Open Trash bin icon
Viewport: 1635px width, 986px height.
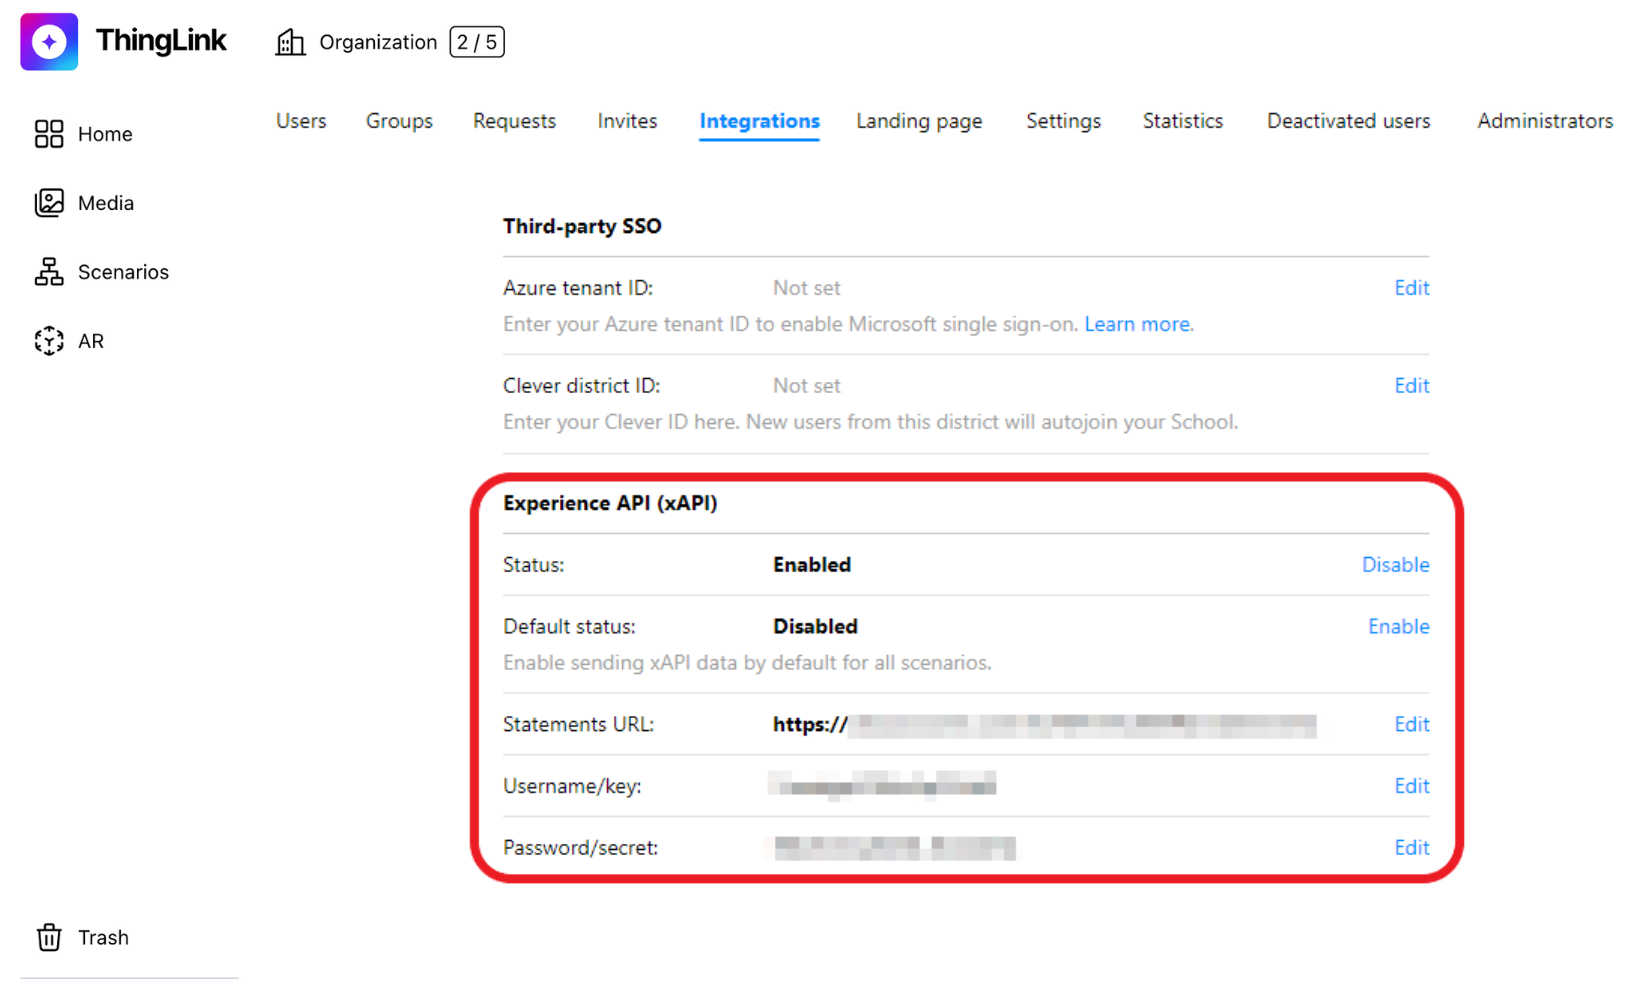click(49, 937)
